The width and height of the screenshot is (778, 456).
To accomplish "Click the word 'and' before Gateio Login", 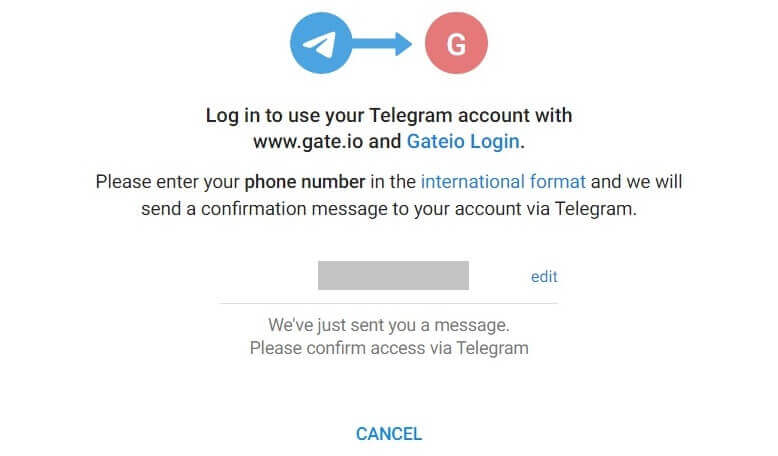I will tap(385, 141).
